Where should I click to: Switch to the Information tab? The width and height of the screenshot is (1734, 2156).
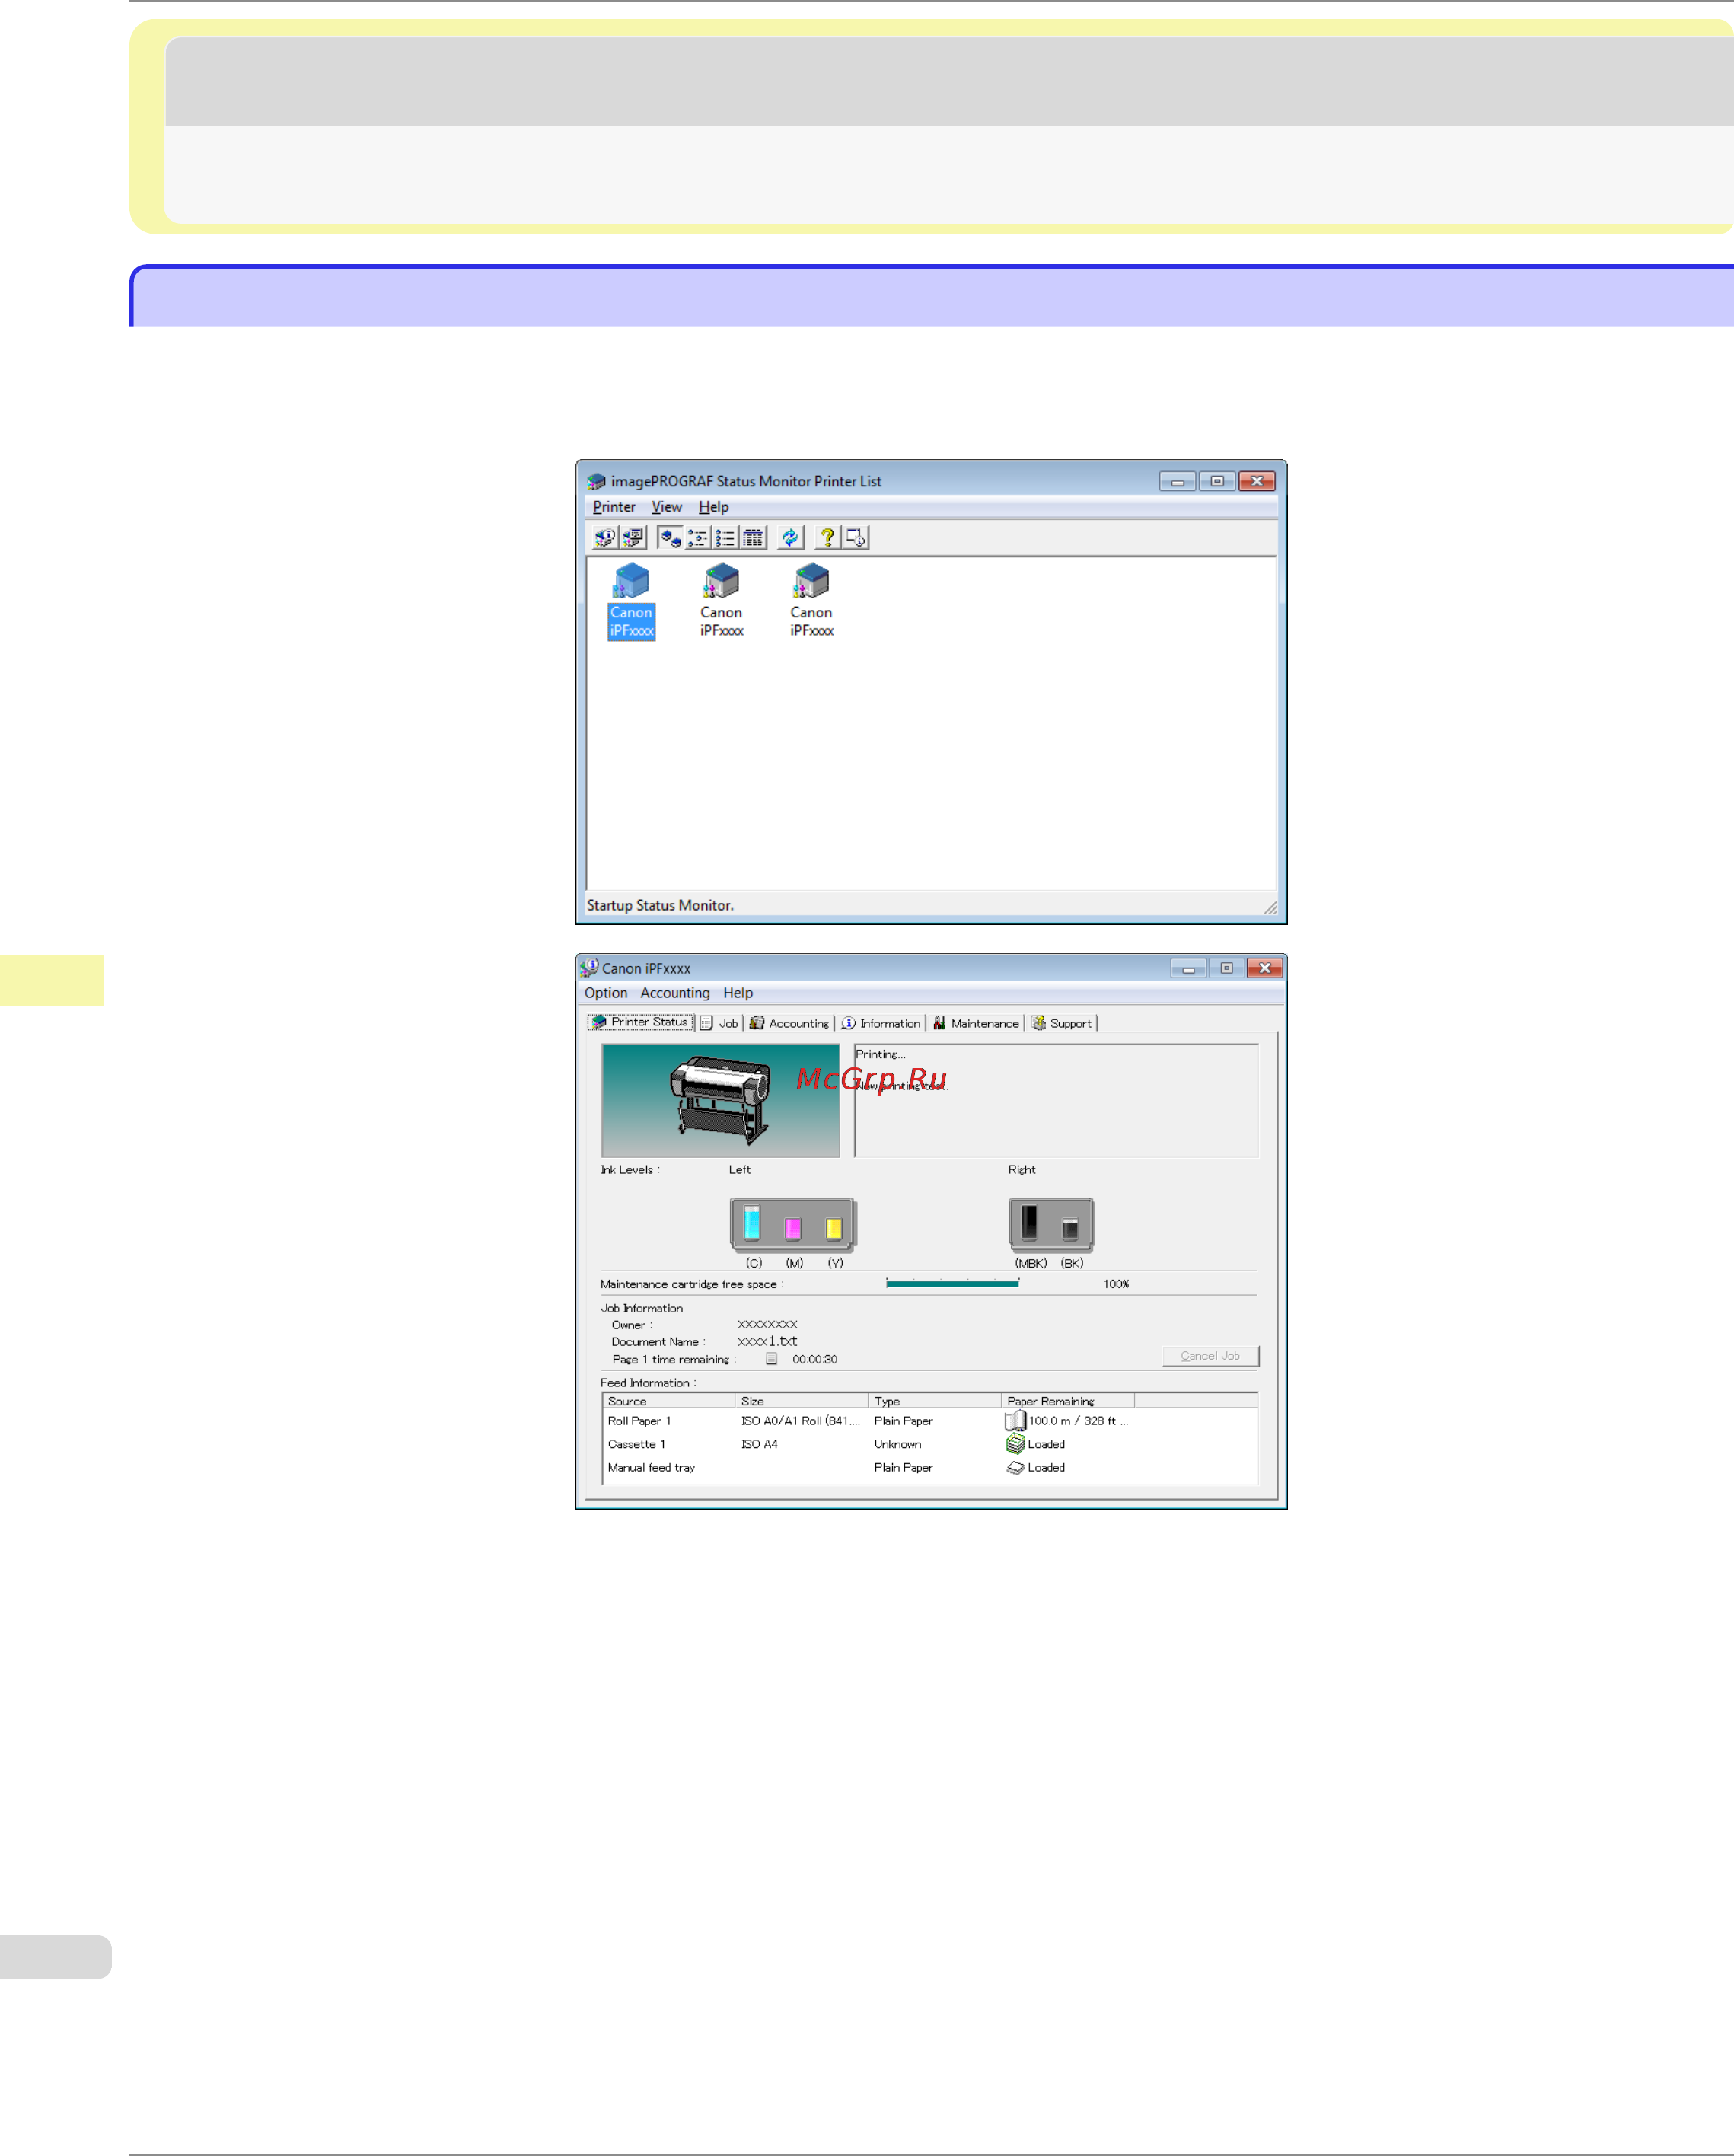[x=881, y=1023]
